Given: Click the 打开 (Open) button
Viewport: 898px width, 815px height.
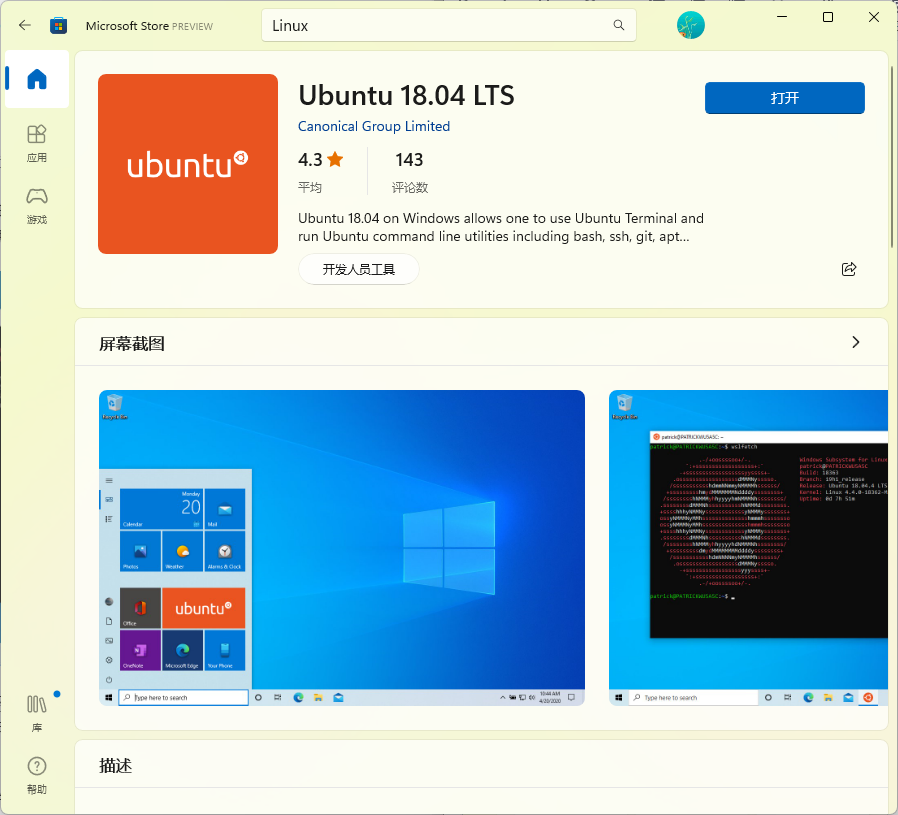Looking at the screenshot, I should click(785, 98).
